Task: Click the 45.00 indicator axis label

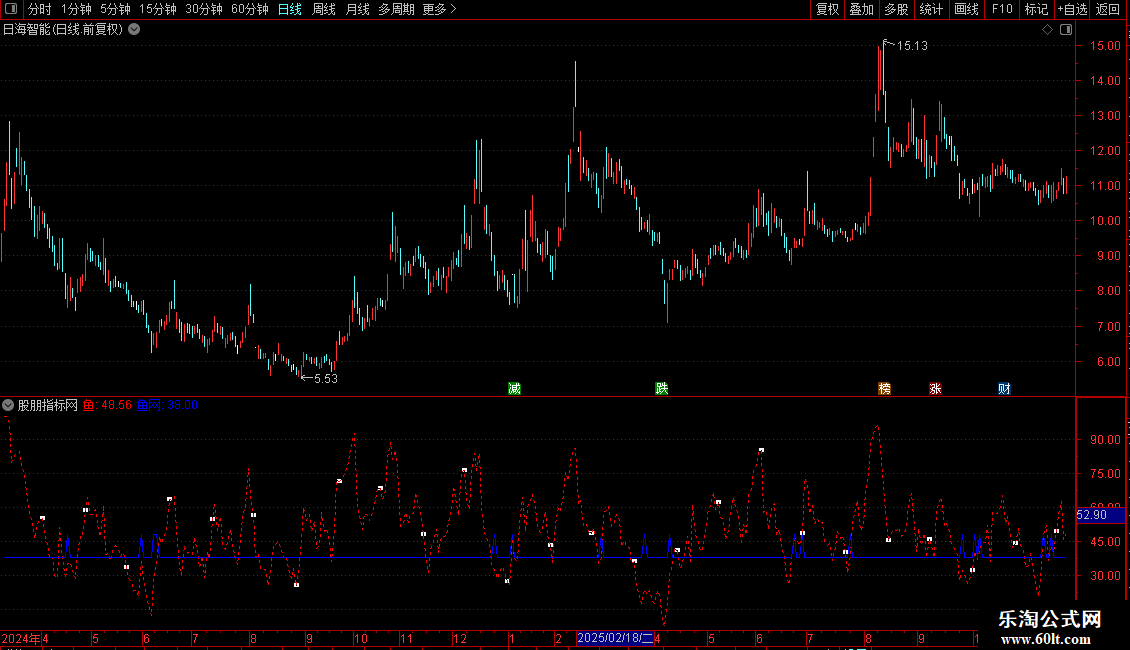Action: [1105, 541]
